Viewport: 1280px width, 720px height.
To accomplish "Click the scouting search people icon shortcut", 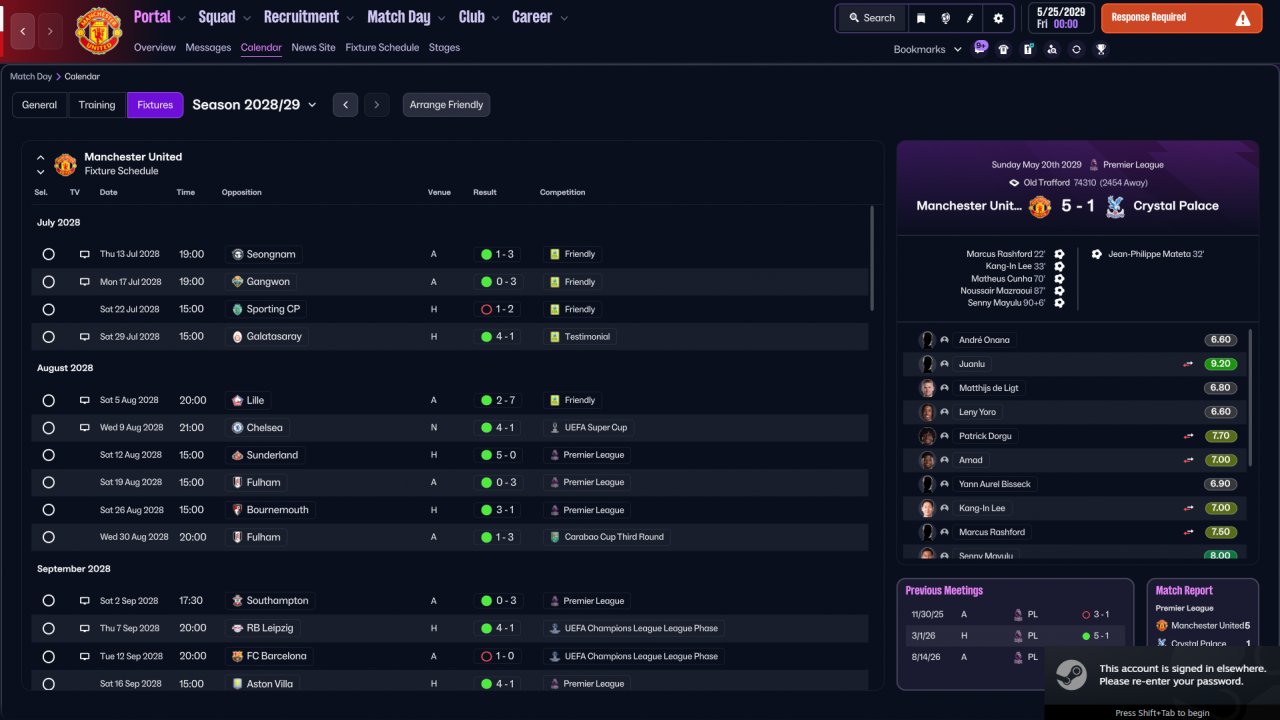I will tap(1052, 49).
